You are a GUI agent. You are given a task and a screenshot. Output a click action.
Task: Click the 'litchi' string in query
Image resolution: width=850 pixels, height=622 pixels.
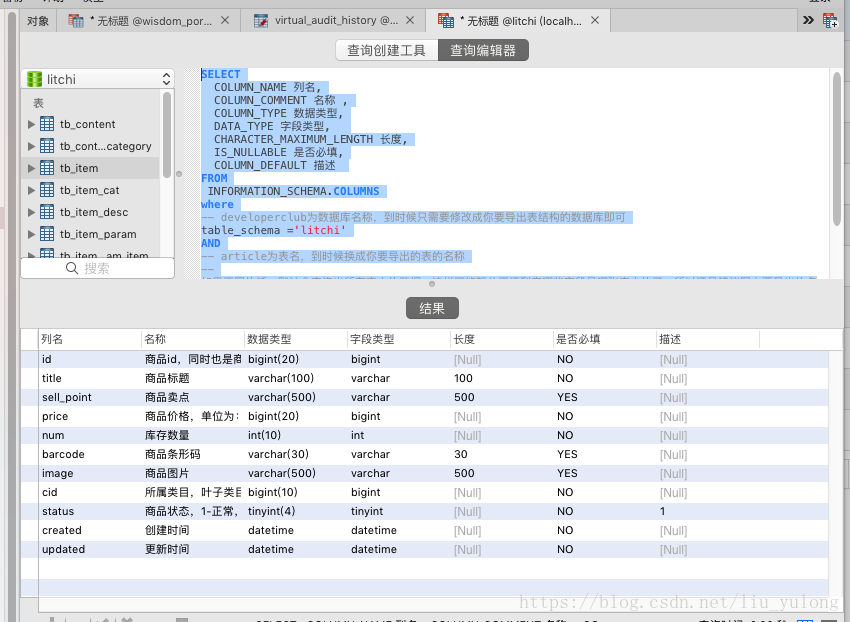tap(320, 230)
